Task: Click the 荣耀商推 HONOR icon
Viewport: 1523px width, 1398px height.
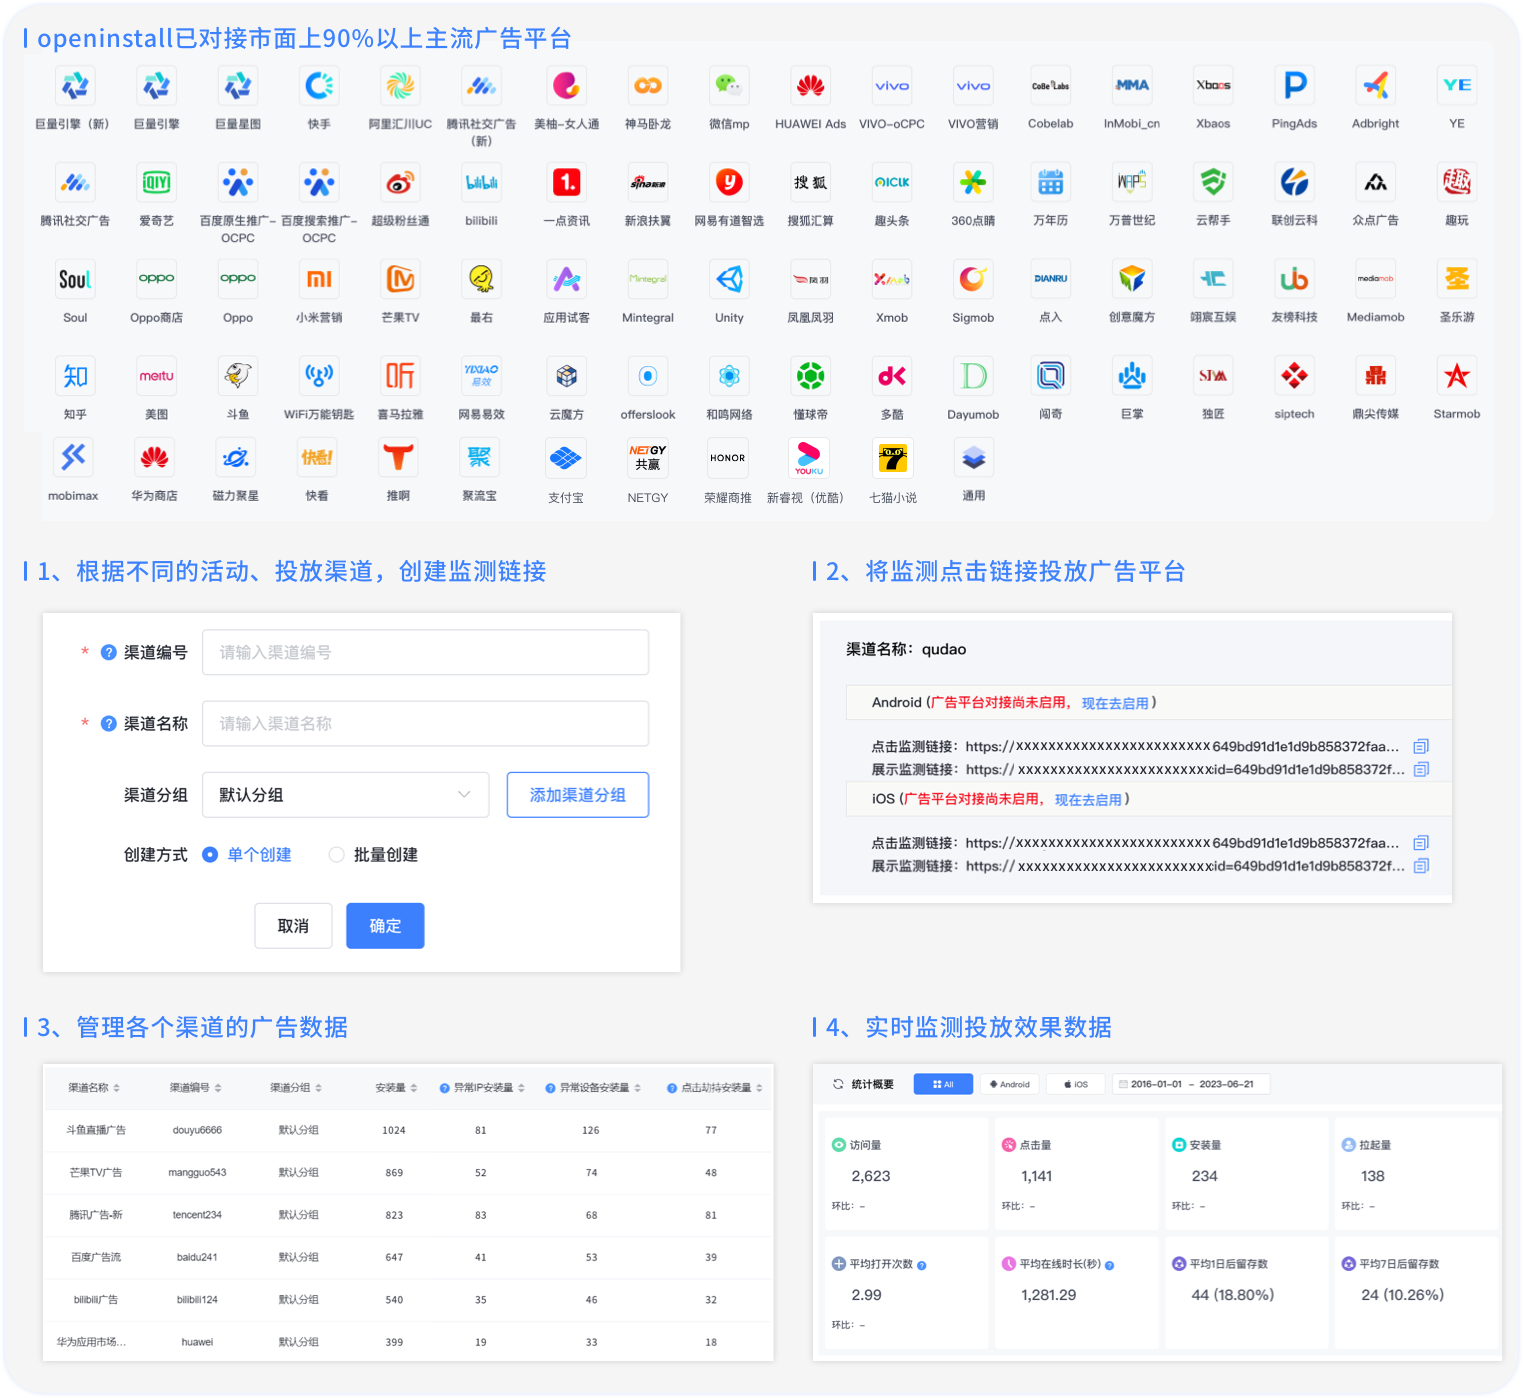Action: (x=728, y=459)
